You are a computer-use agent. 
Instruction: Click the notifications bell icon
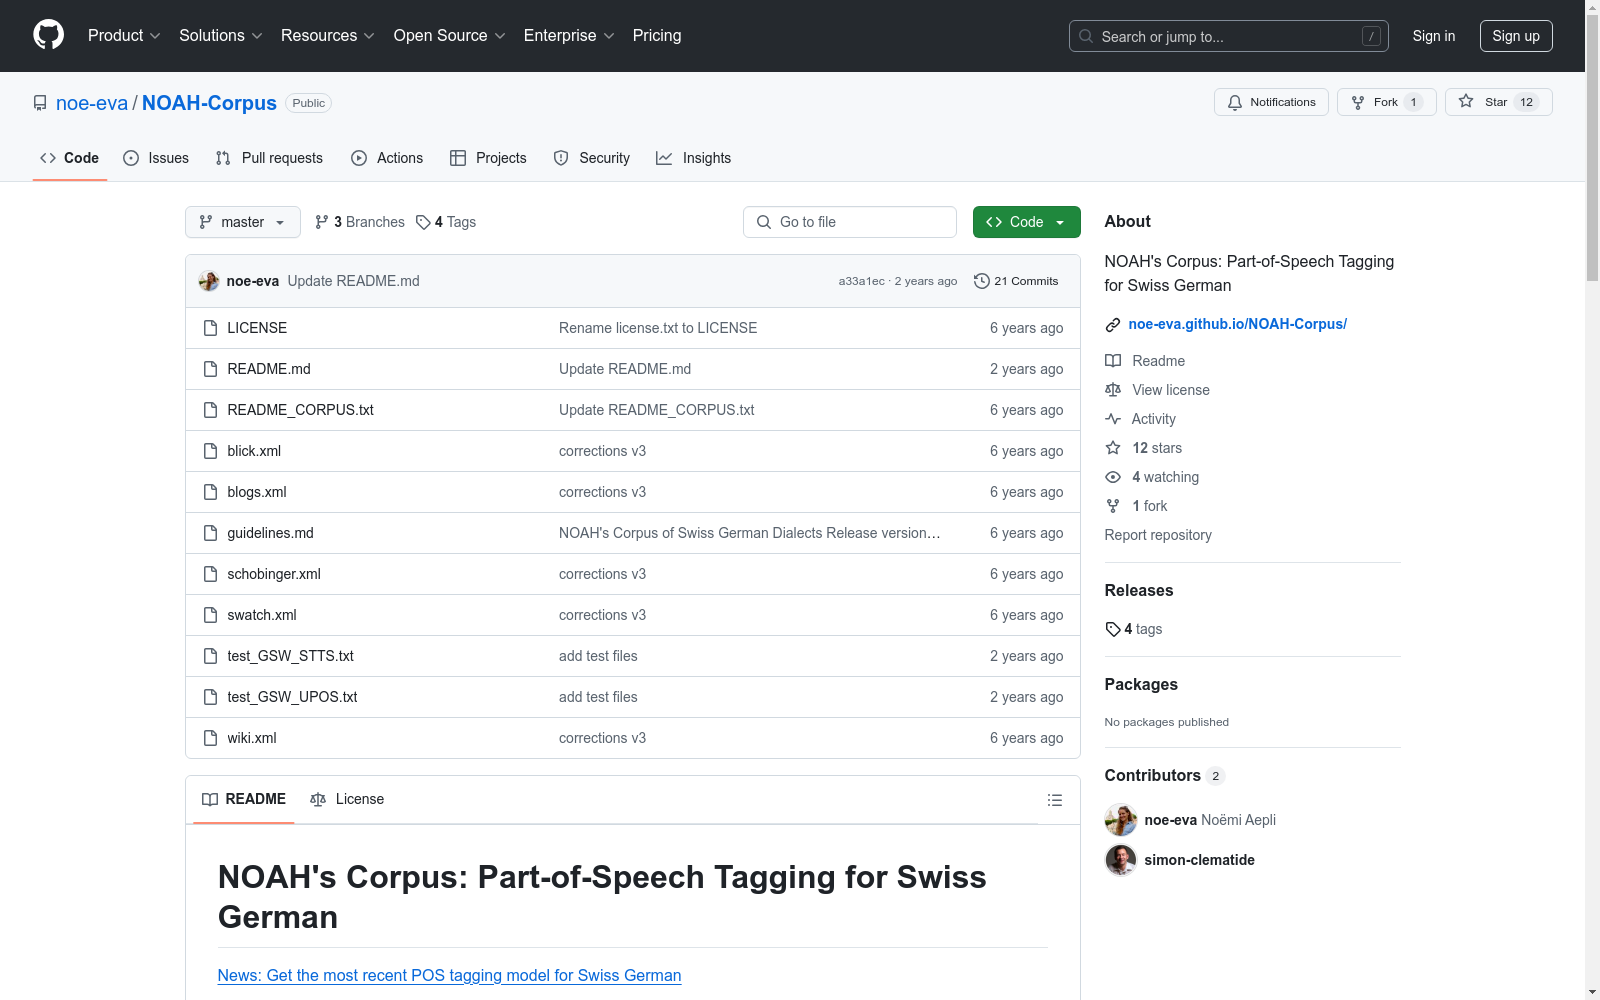pyautogui.click(x=1235, y=102)
